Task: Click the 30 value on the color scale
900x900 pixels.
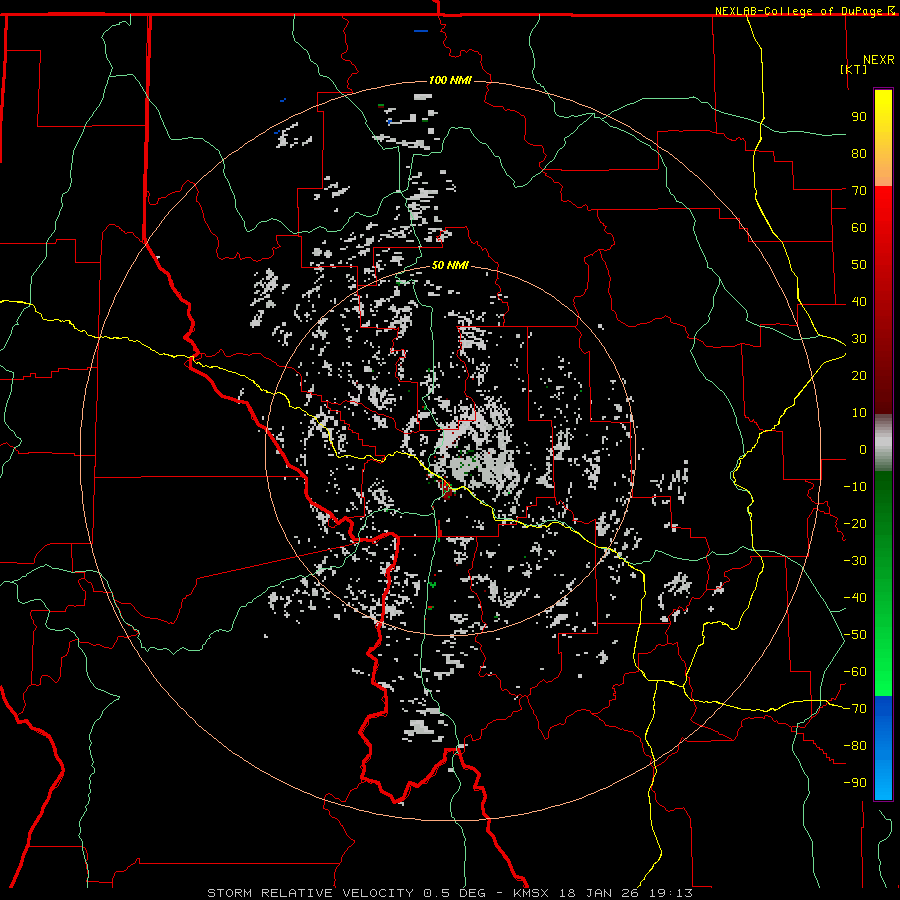Action: [859, 339]
